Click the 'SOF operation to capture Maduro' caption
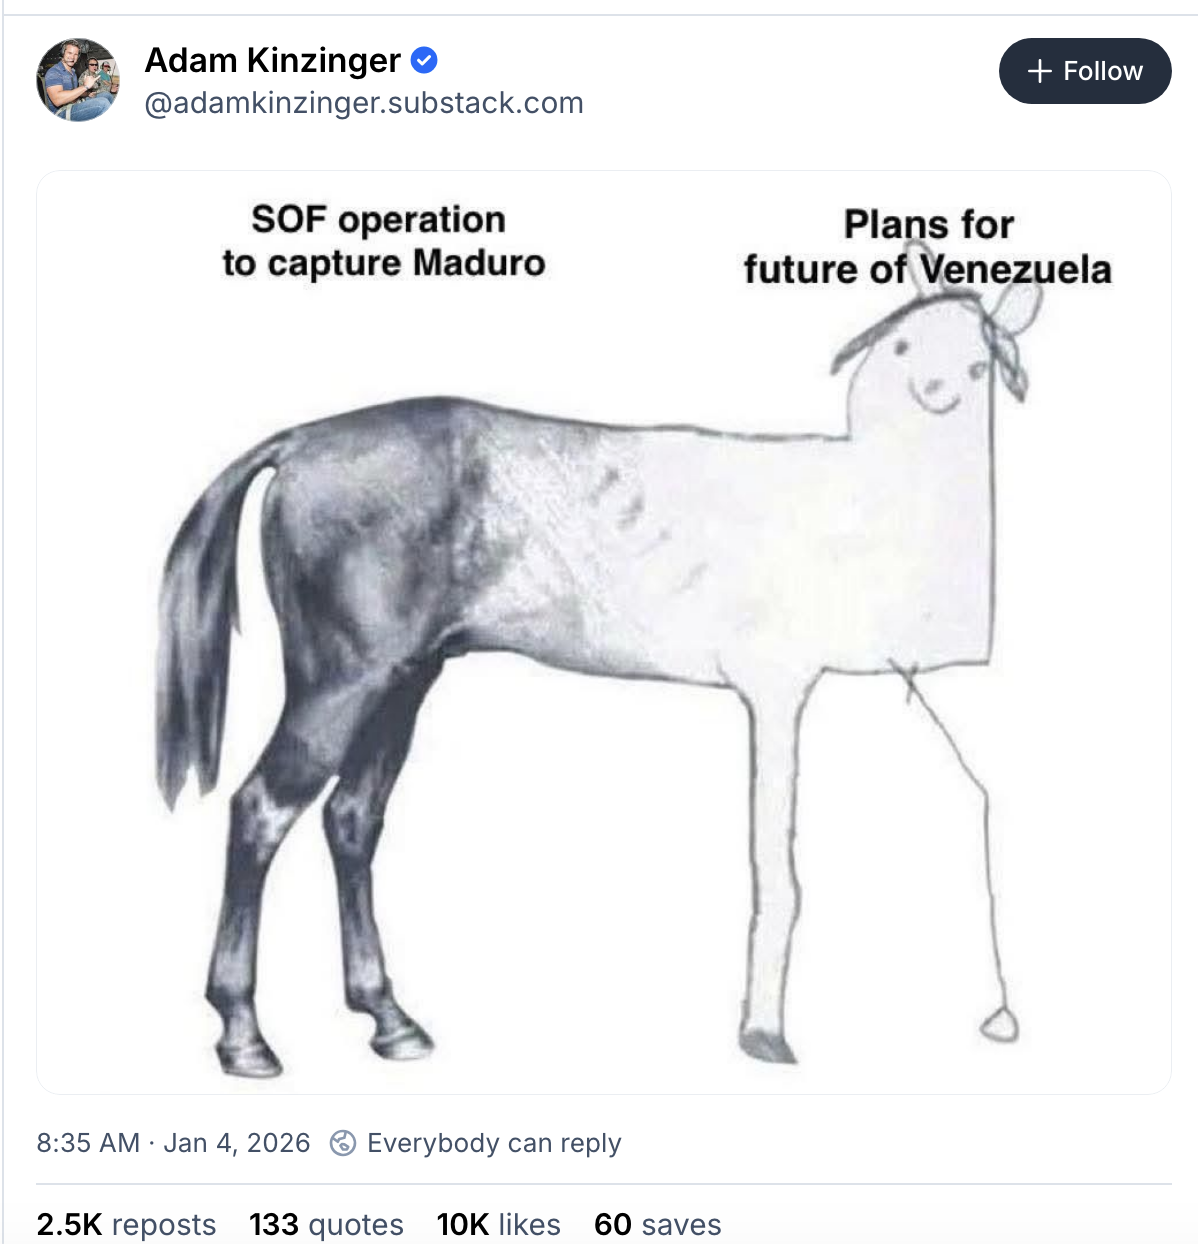Screen dimensions: 1198x1244 coord(383,241)
